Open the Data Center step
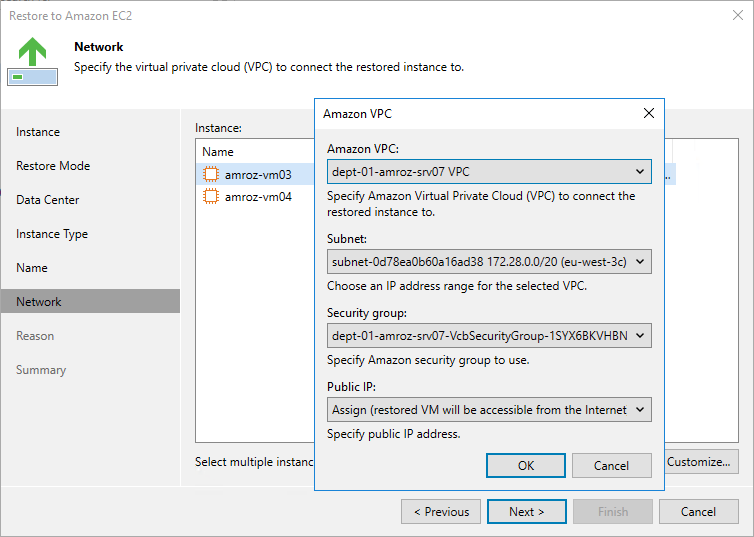 (48, 200)
